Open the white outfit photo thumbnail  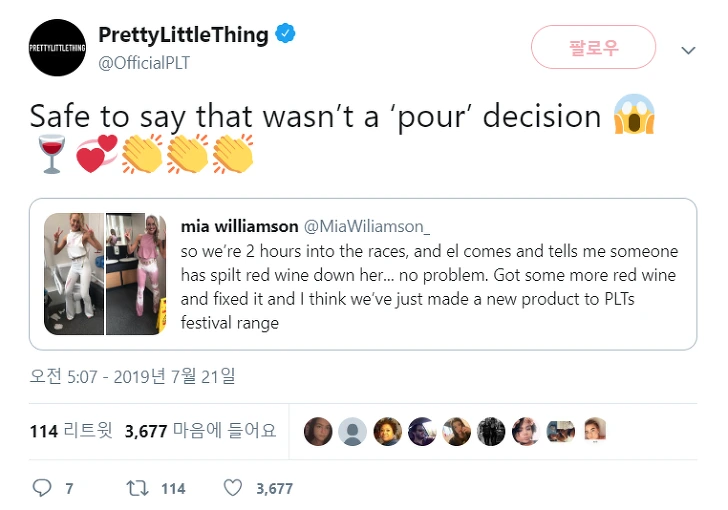[75, 273]
